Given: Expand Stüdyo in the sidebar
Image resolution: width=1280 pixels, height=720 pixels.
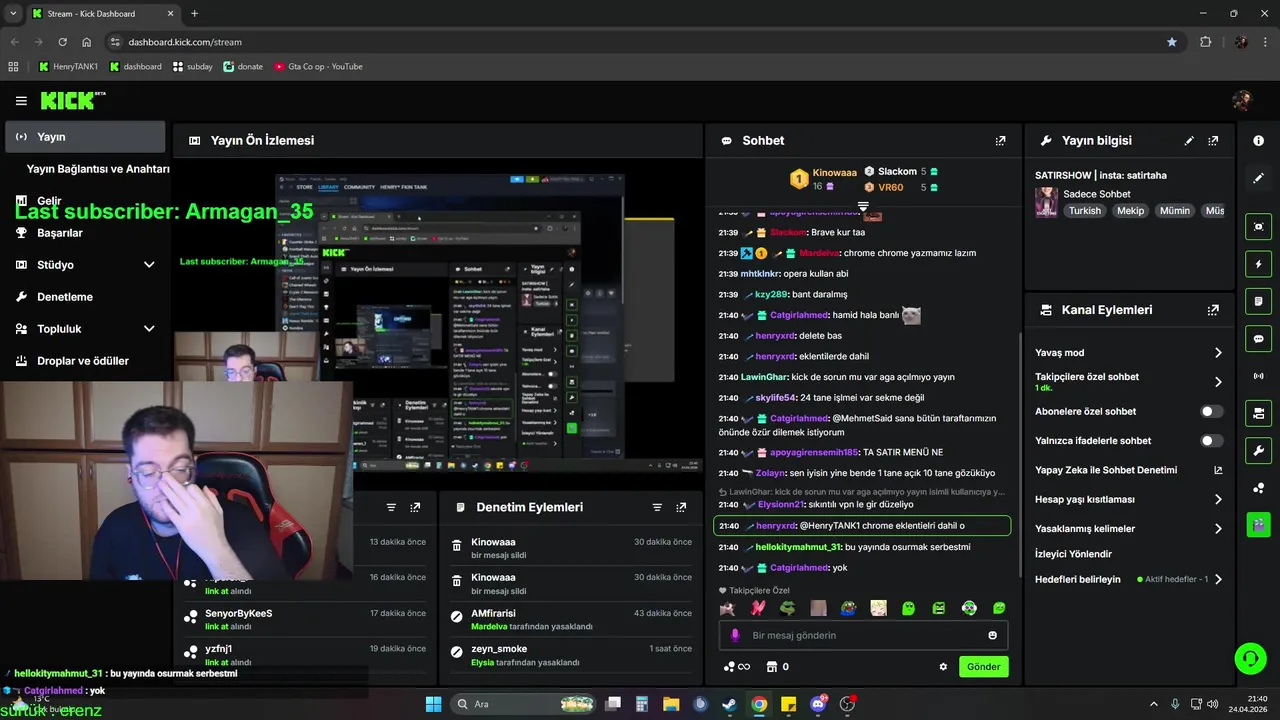Looking at the screenshot, I should point(149,265).
